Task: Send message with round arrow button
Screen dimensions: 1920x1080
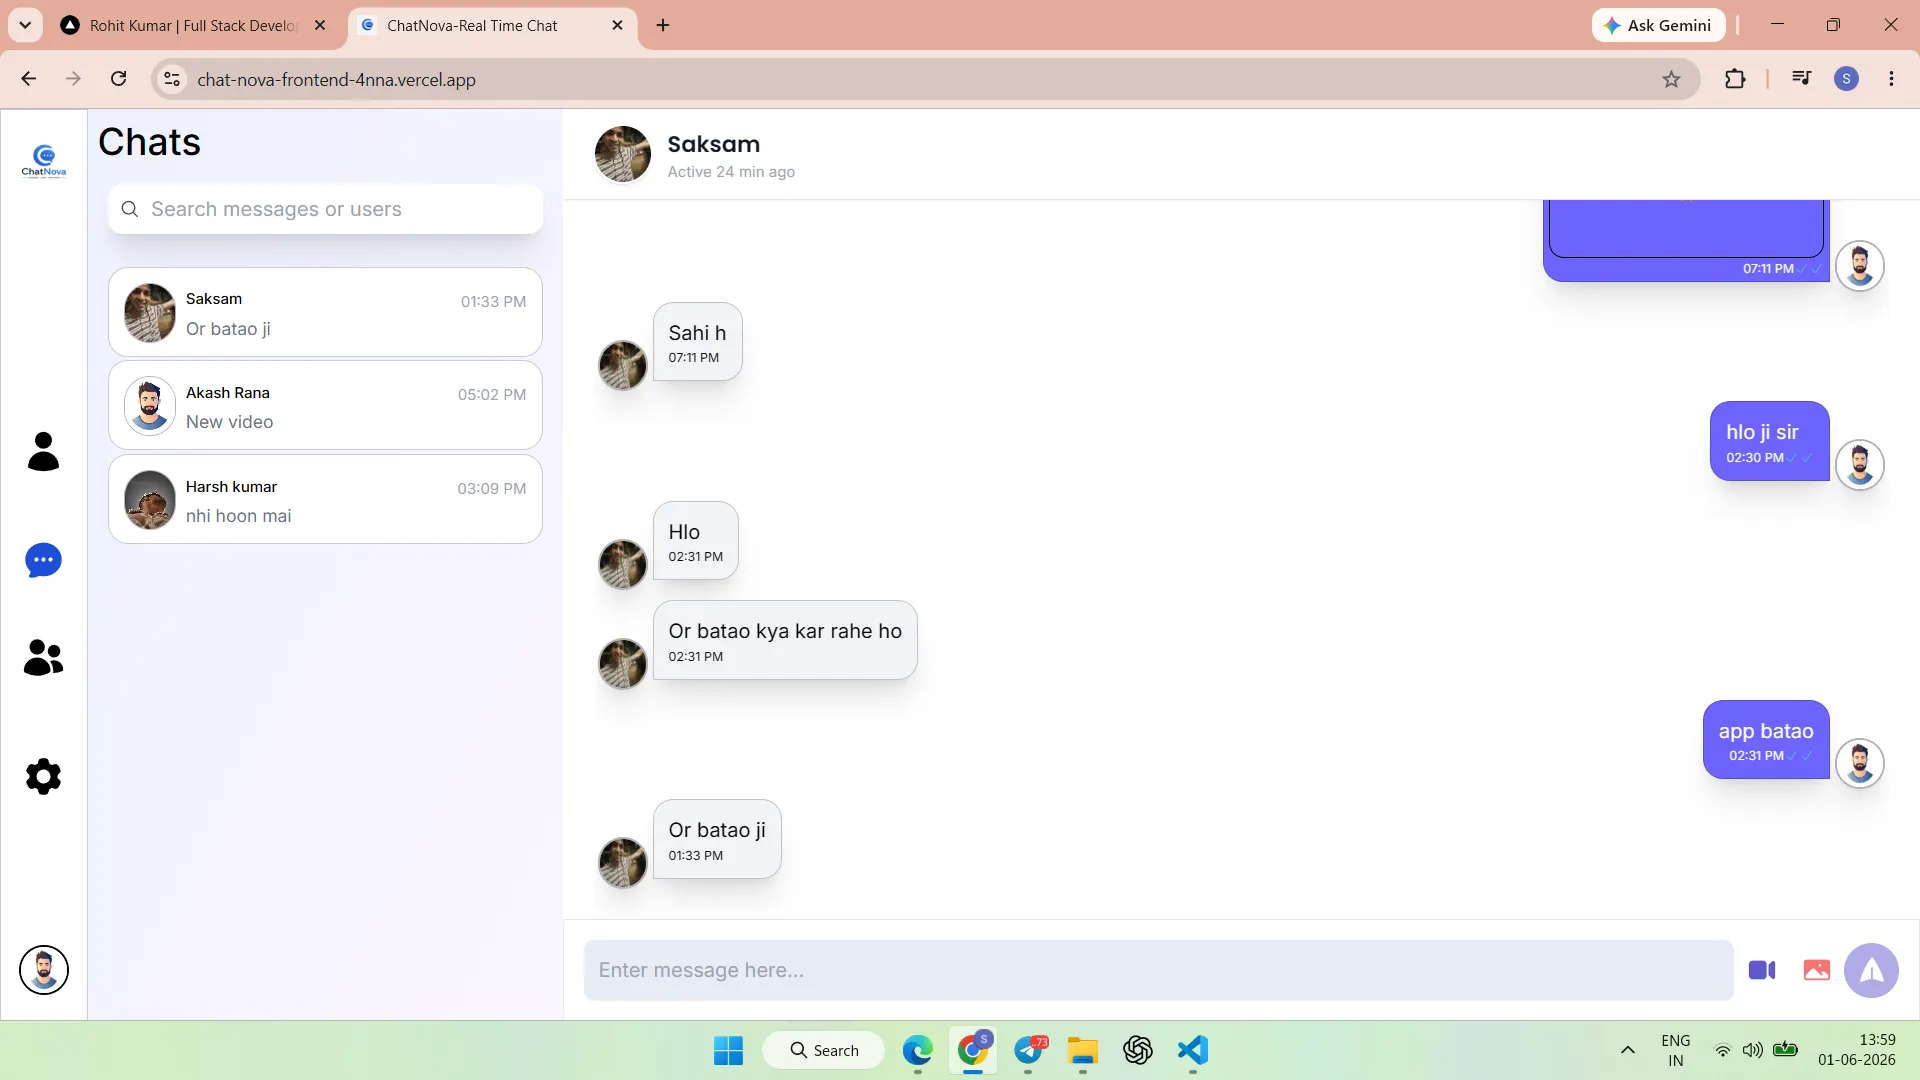Action: (x=1871, y=970)
